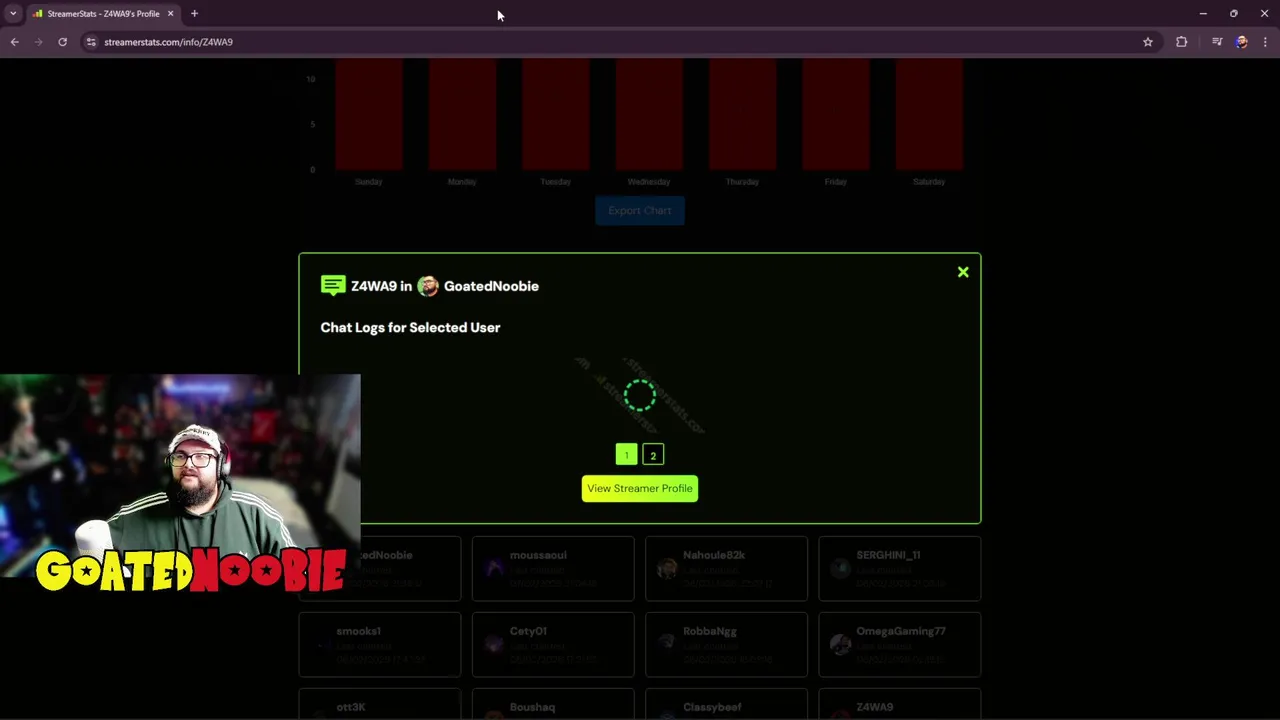Screen dimensions: 1280x720
Task: Restore down the browser window
Action: tap(1234, 14)
